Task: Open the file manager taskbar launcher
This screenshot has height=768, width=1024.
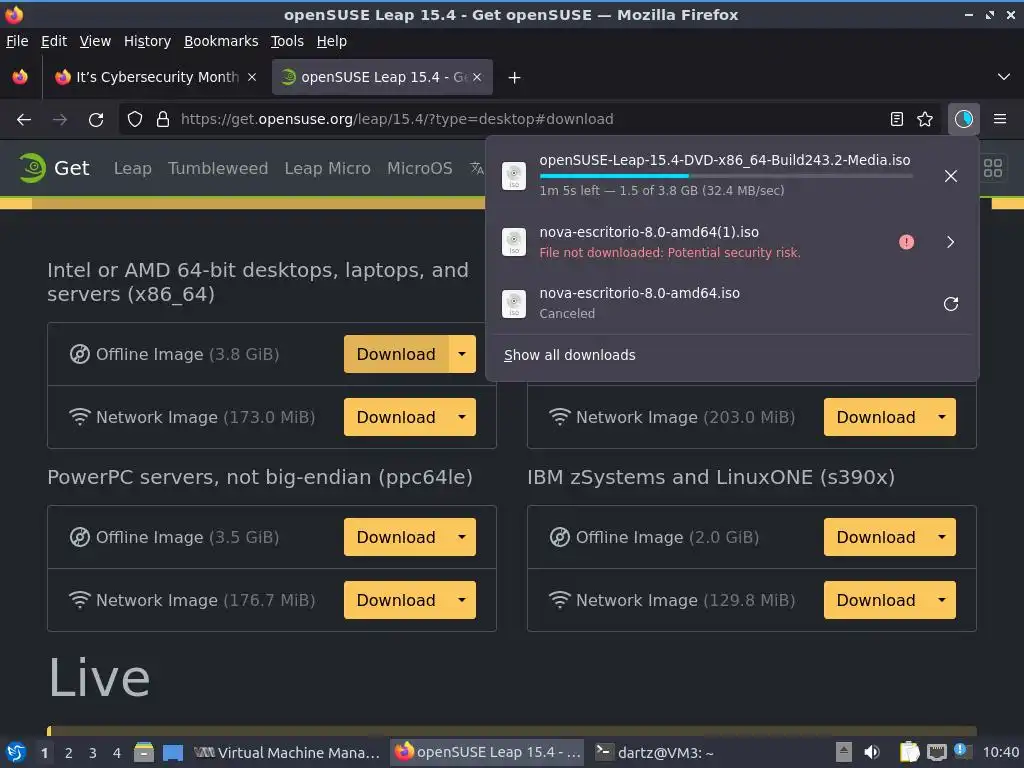Action: tap(144, 753)
